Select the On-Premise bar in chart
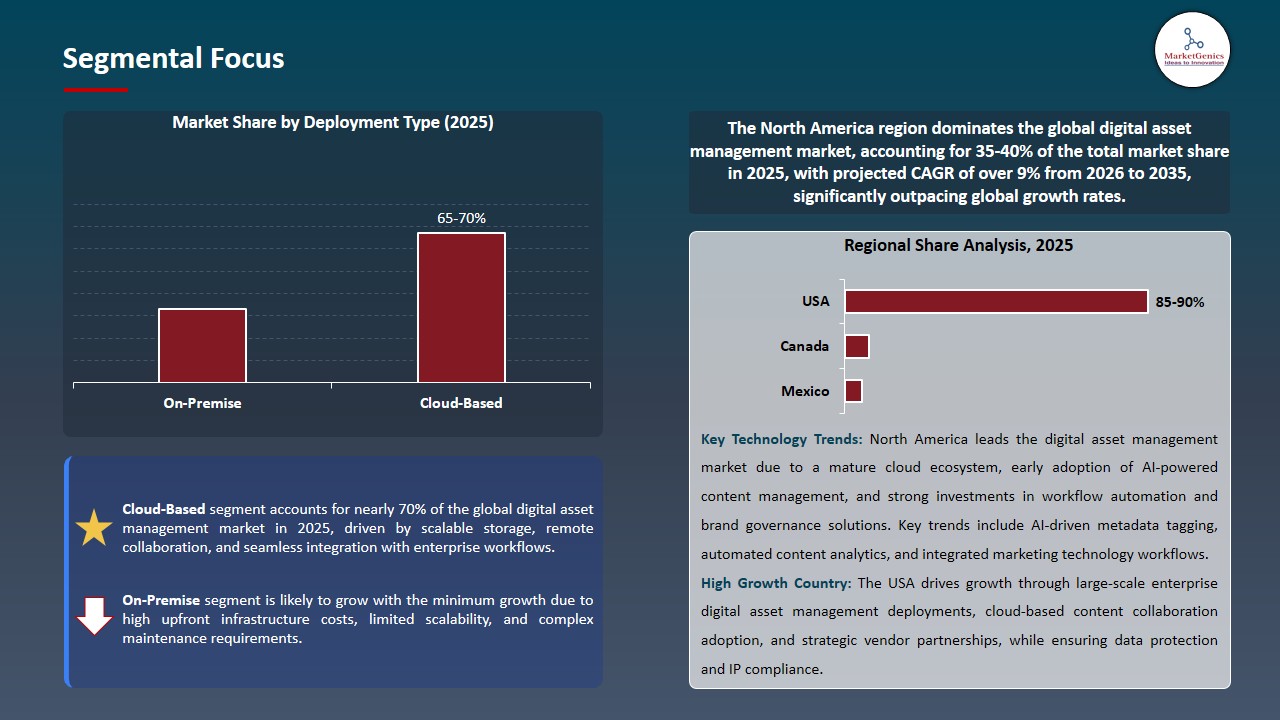Image resolution: width=1280 pixels, height=720 pixels. (202, 345)
